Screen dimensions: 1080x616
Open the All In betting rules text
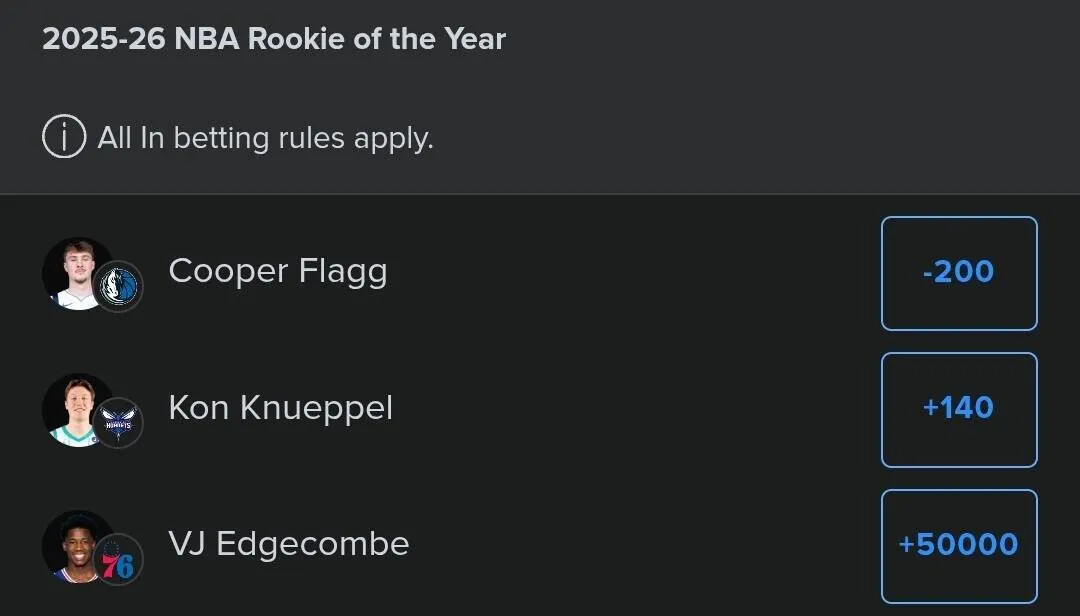pos(265,137)
